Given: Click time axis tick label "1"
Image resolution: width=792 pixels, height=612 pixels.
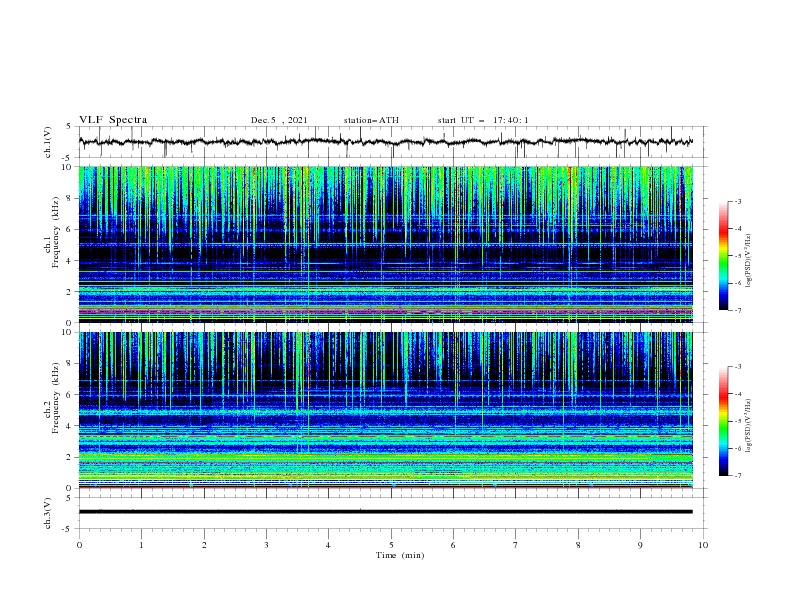Looking at the screenshot, I should (x=142, y=545).
